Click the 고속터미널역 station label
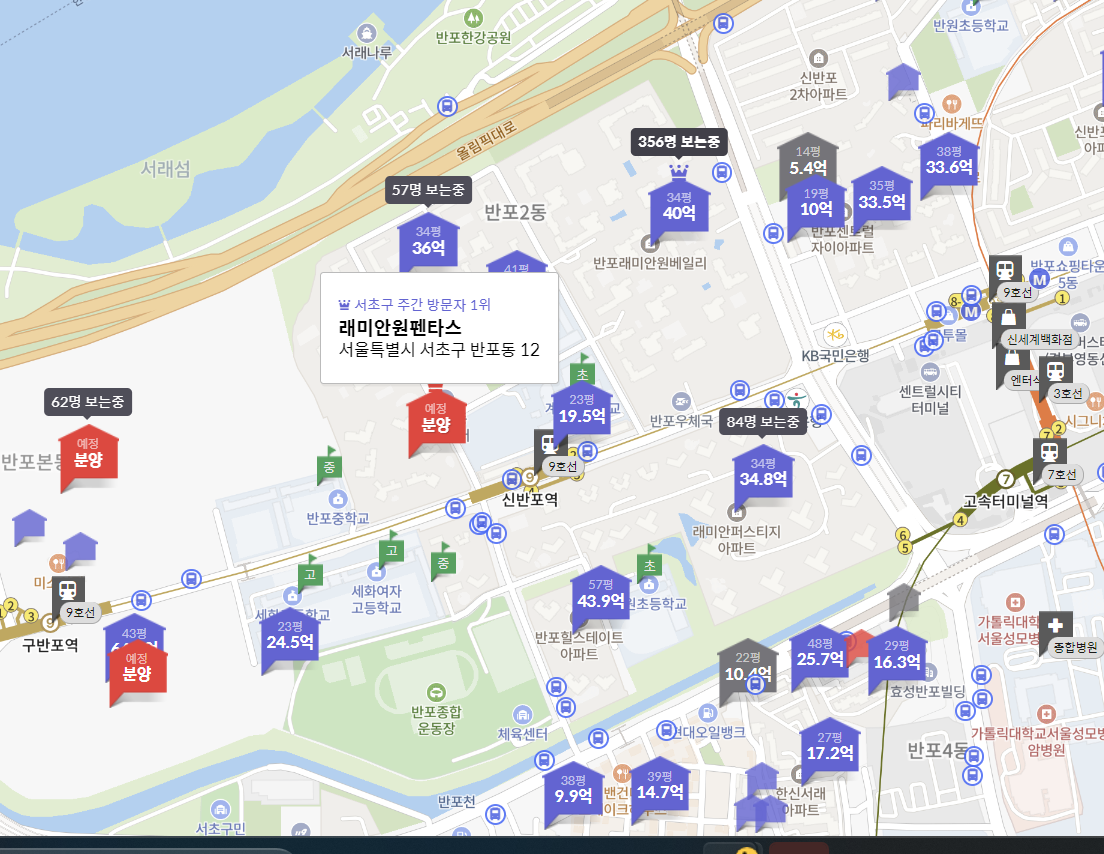This screenshot has height=854, width=1104. [x=1005, y=501]
